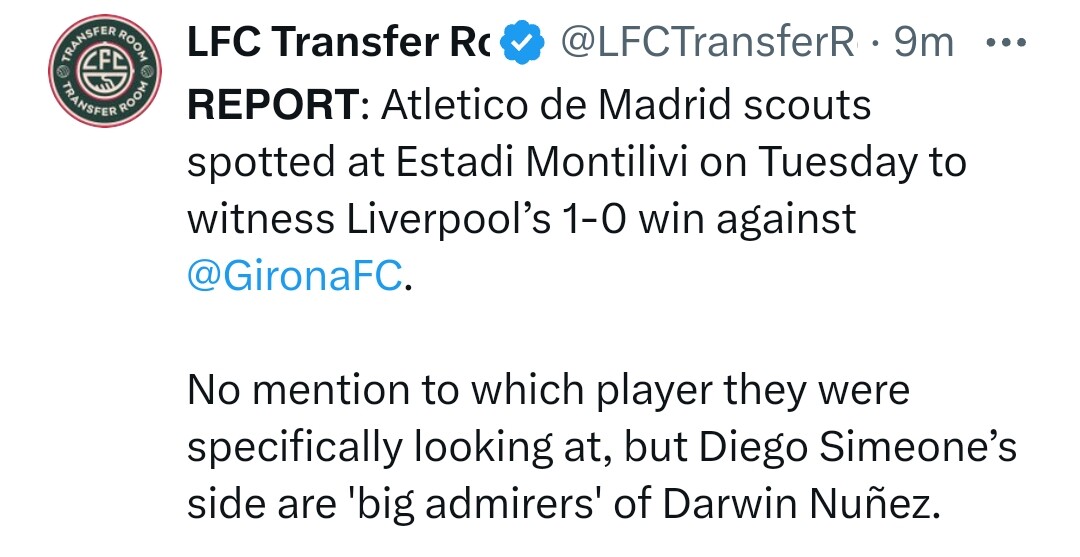The width and height of the screenshot is (1080, 557).
Task: Open the LFC Transfer Room display name
Action: pyautogui.click(x=338, y=42)
